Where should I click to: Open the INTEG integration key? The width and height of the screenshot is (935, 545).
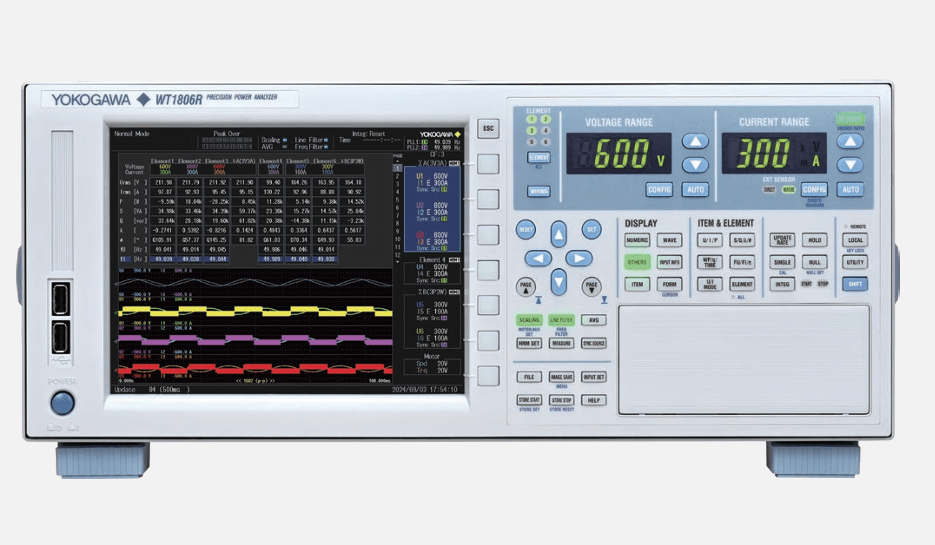[782, 284]
